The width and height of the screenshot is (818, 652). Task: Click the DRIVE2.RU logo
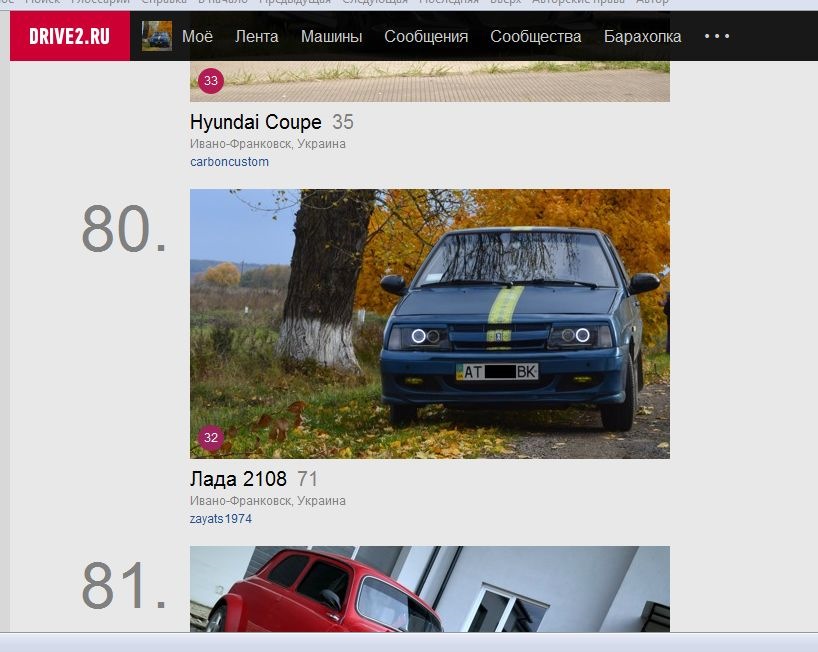pos(70,36)
